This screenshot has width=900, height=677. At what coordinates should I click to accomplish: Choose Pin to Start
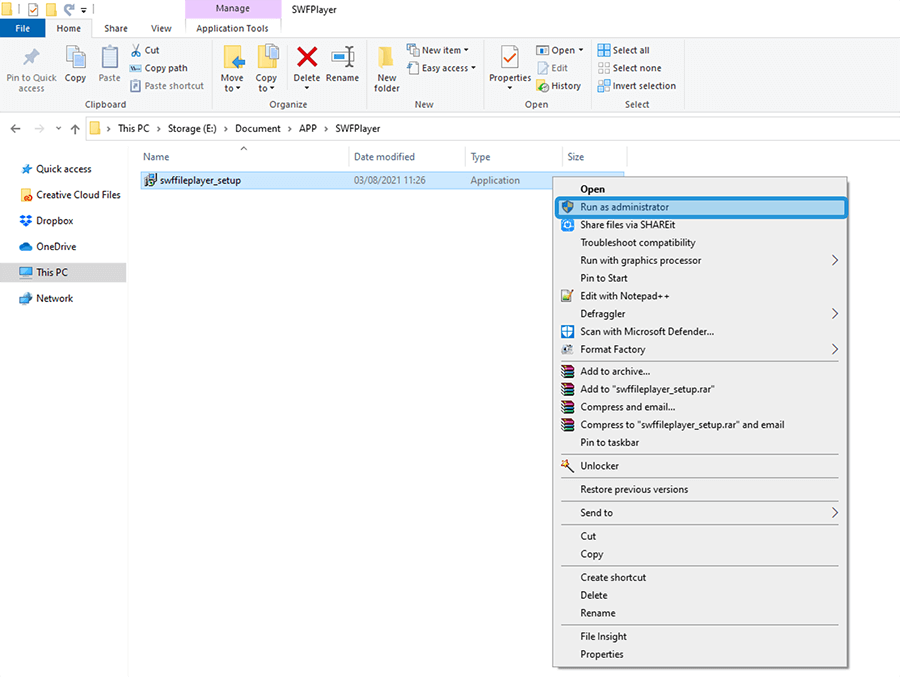pos(700,278)
